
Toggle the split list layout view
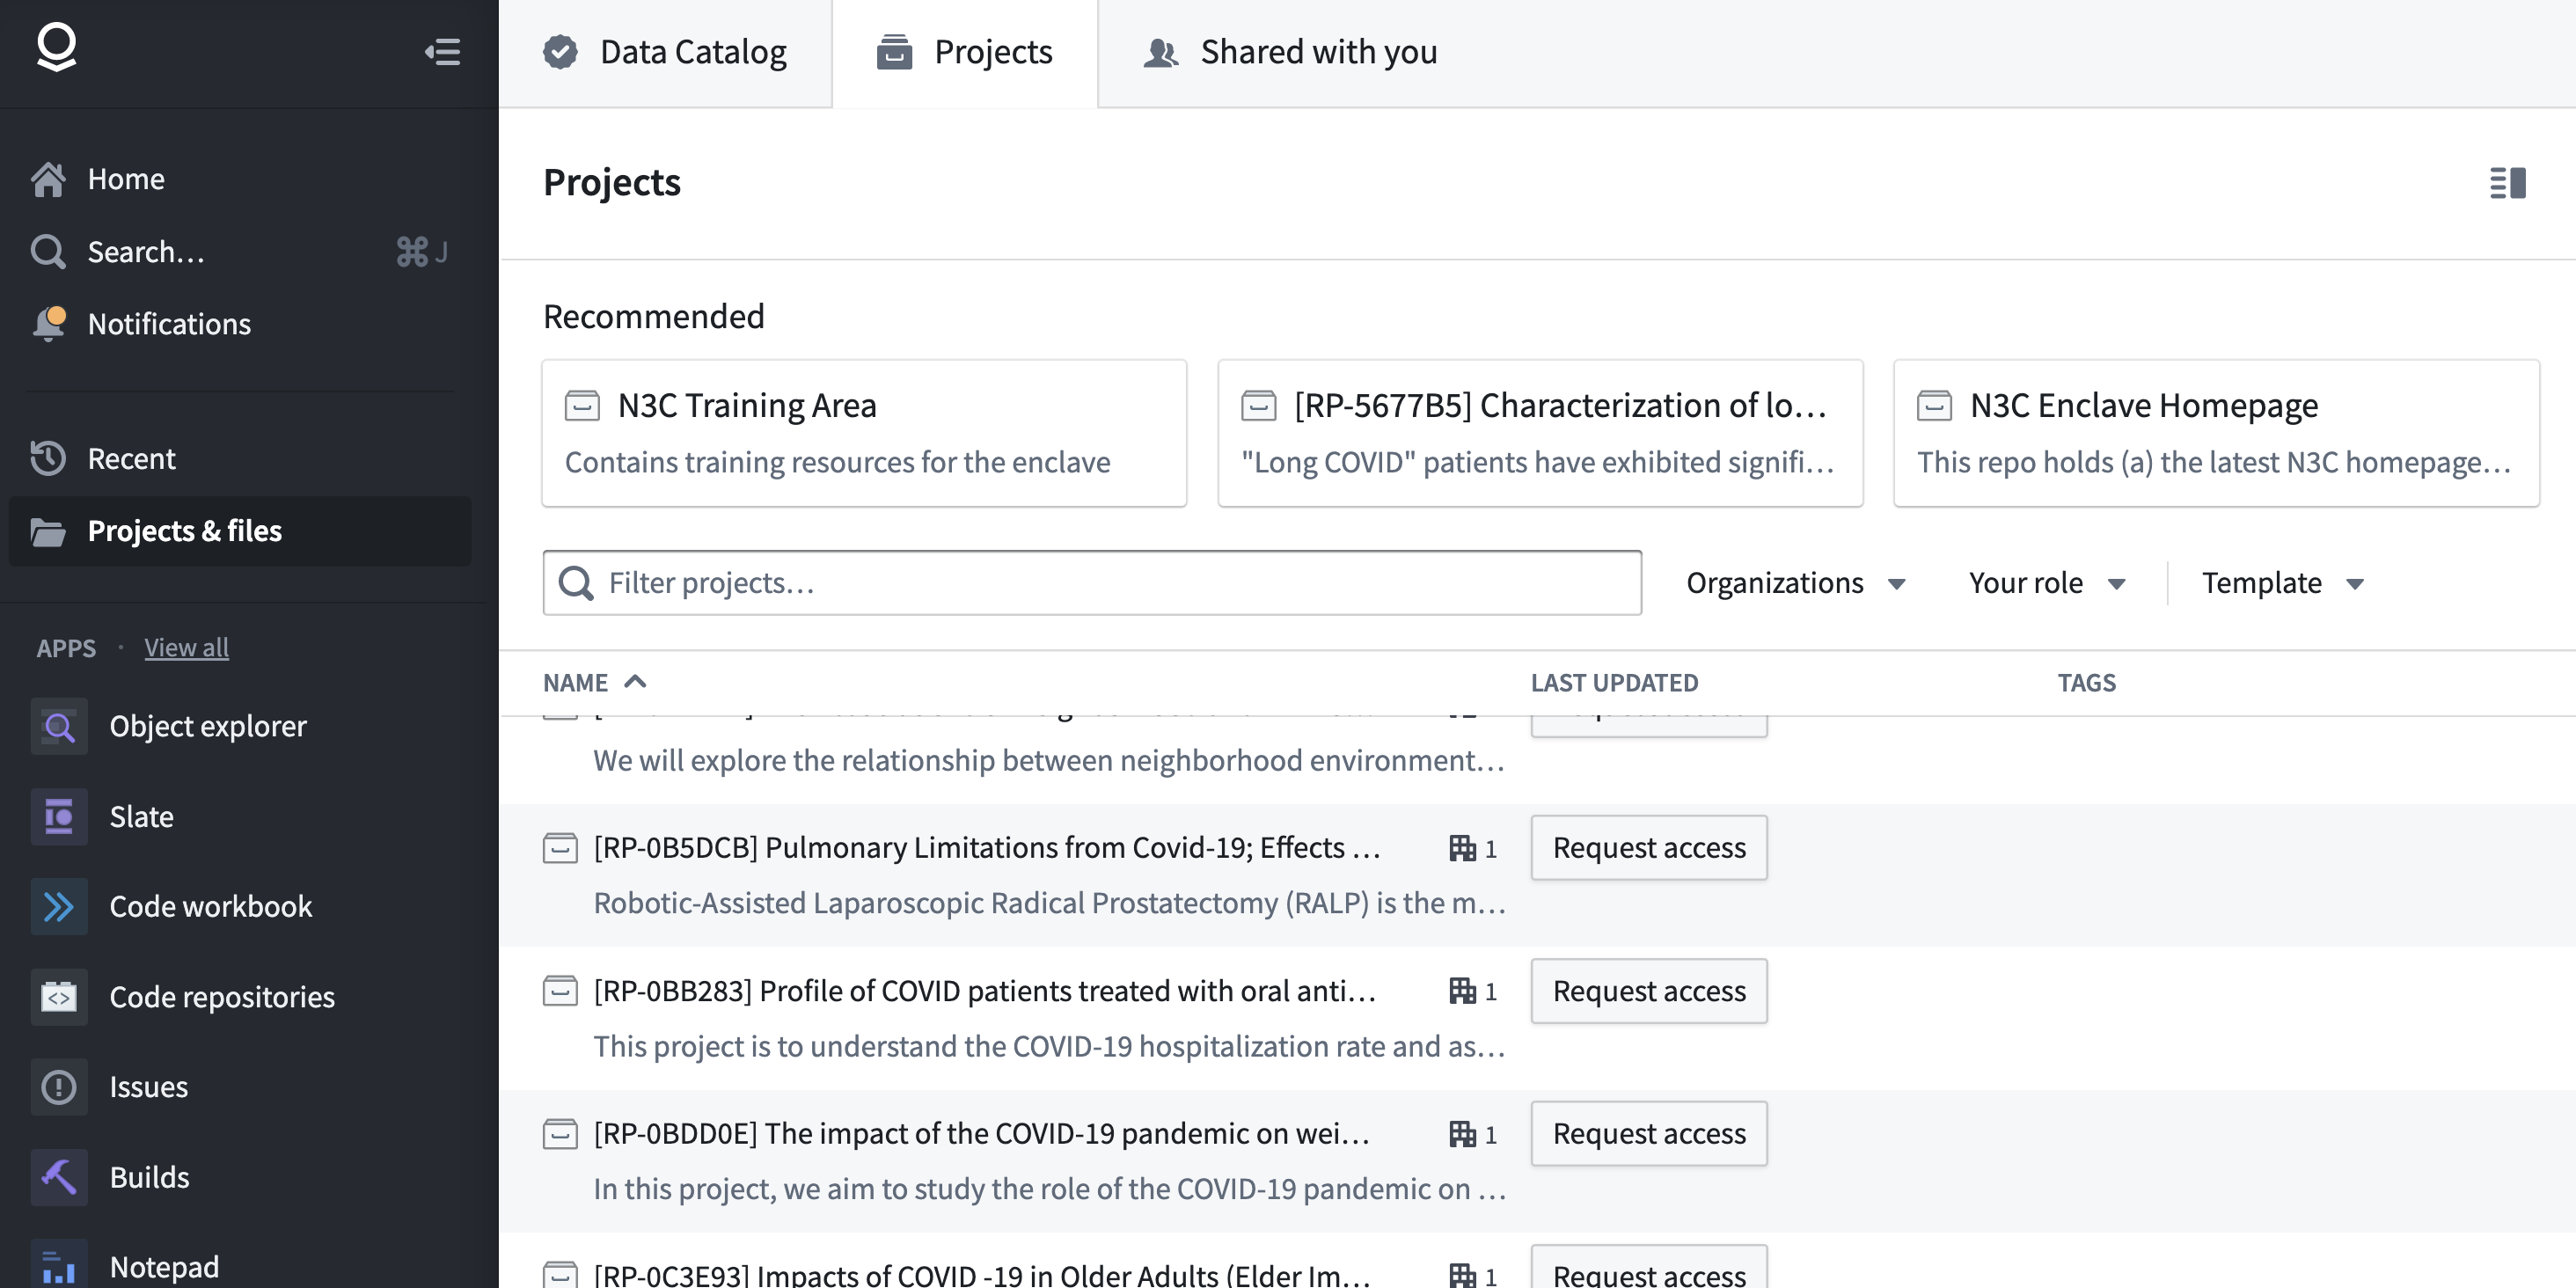click(x=2508, y=182)
